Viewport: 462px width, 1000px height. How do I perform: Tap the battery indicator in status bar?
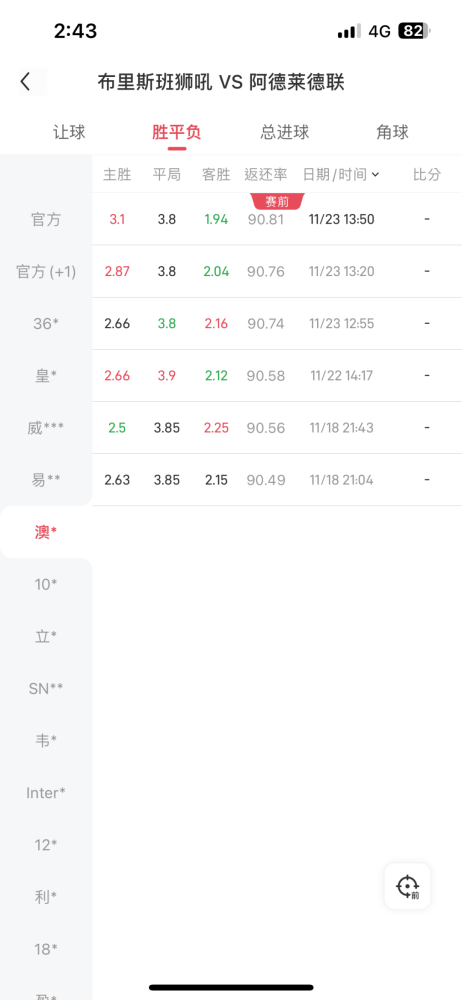pyautogui.click(x=415, y=31)
